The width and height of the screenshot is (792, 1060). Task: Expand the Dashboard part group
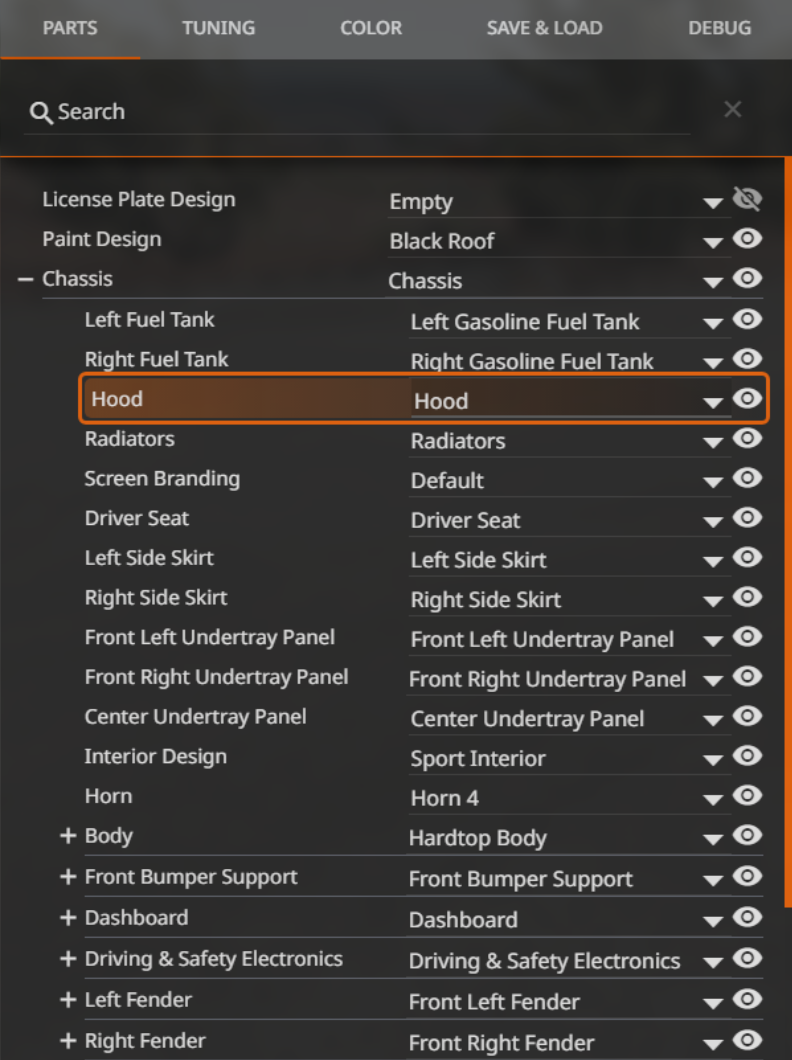pyautogui.click(x=68, y=918)
